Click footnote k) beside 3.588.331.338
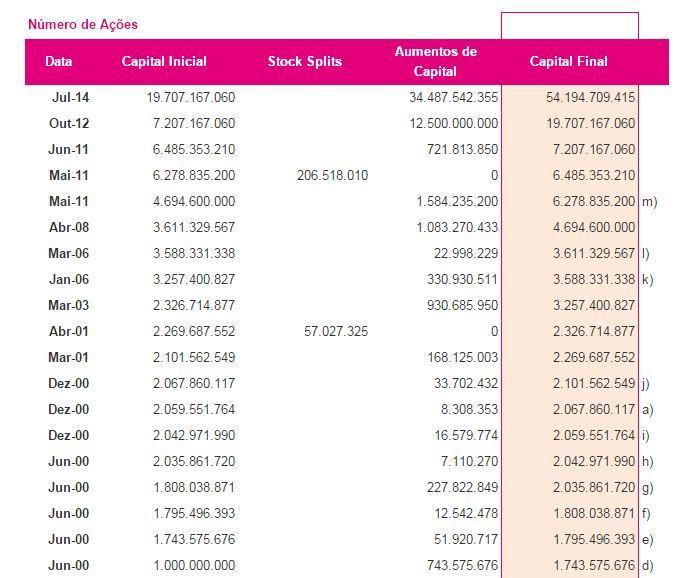This screenshot has width=691, height=578. point(647,279)
